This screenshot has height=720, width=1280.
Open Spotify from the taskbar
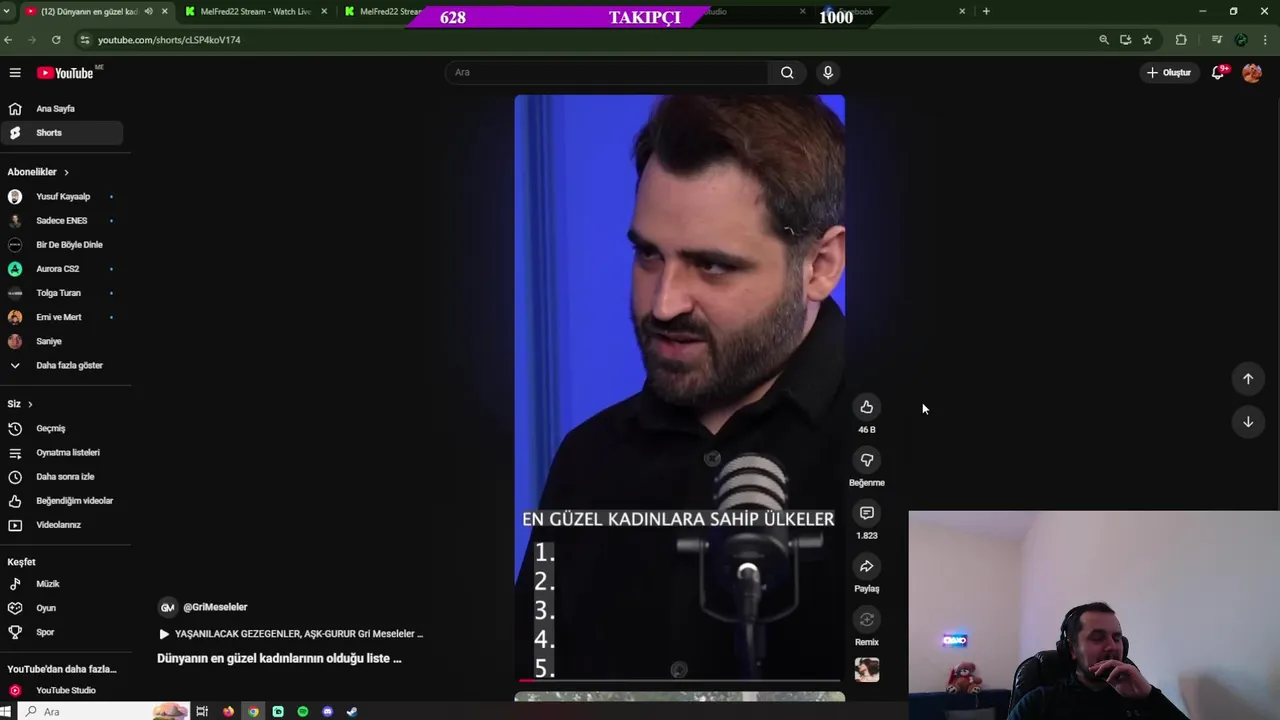[x=303, y=712]
